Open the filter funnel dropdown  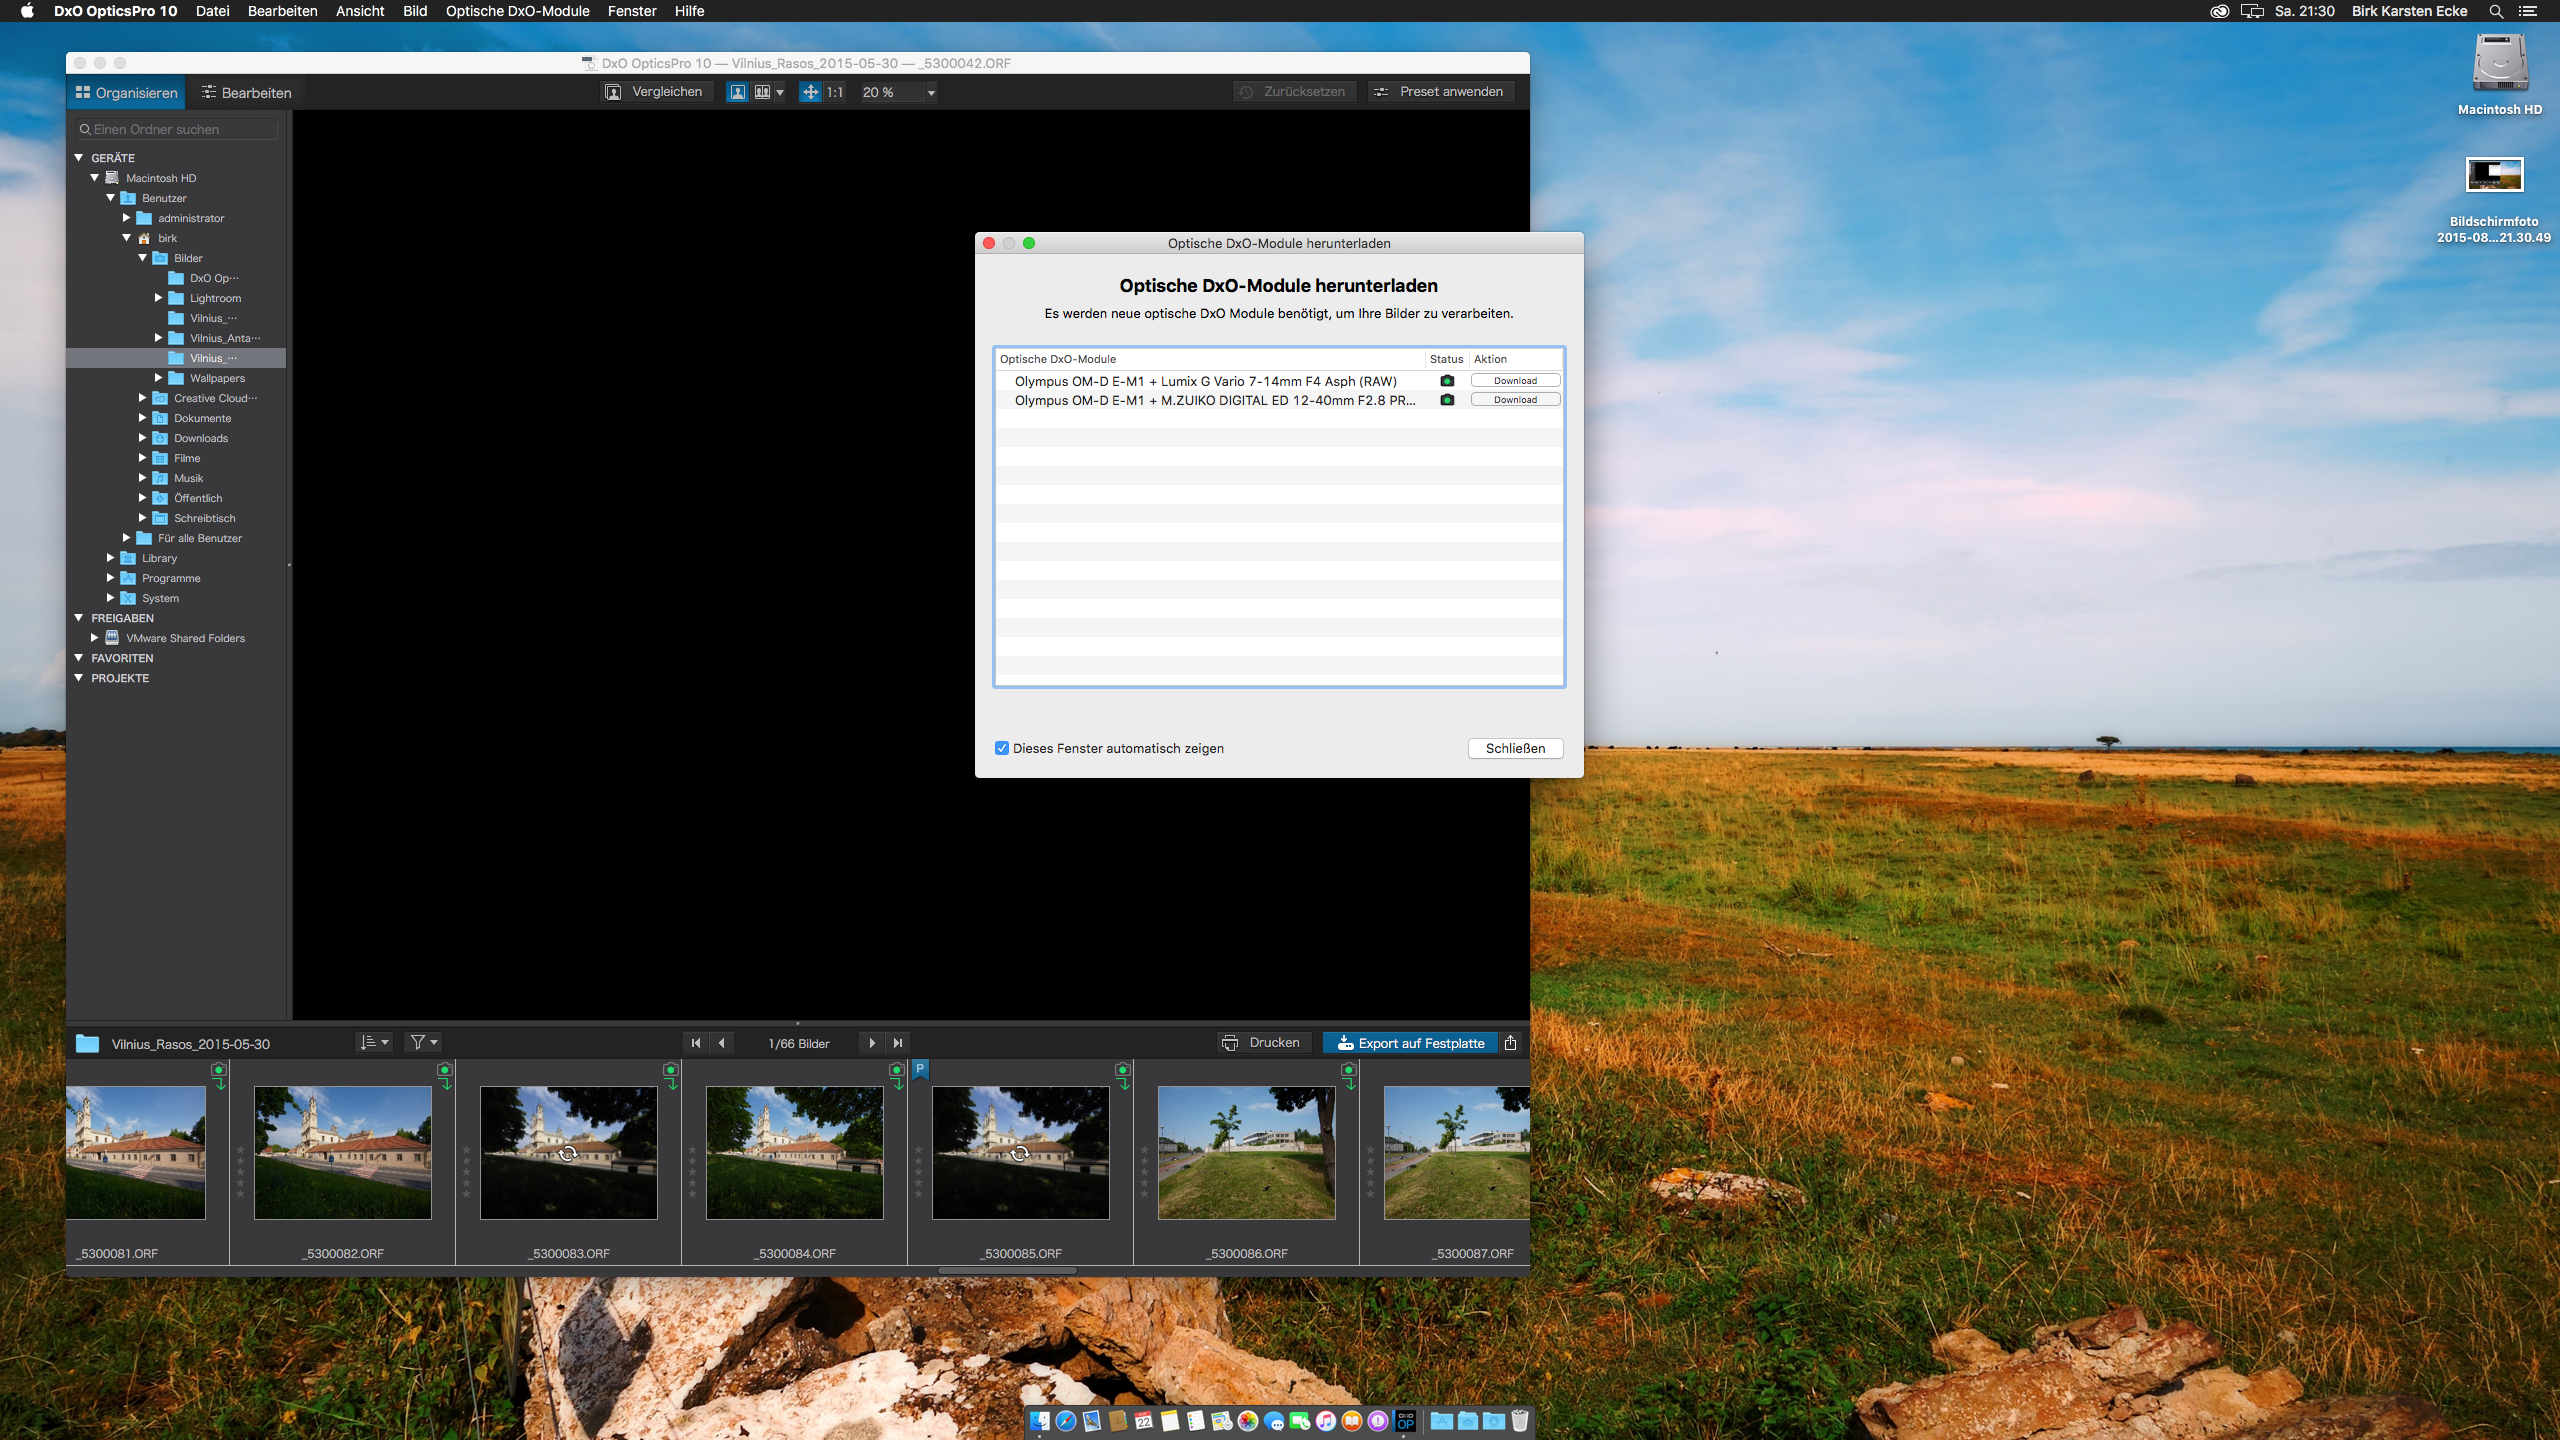coord(424,1043)
